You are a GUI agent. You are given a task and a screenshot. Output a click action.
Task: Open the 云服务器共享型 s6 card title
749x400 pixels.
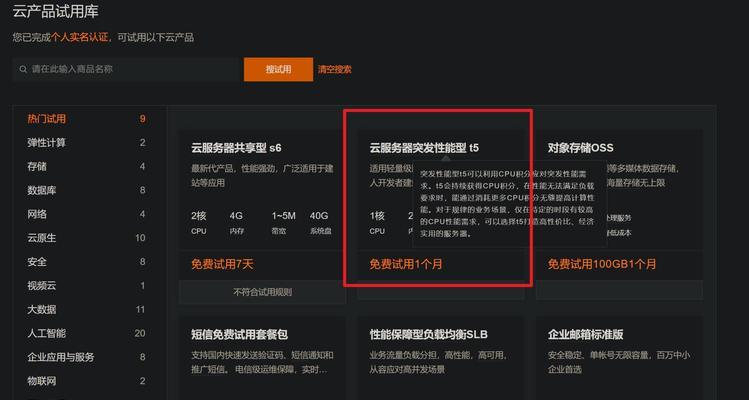pyautogui.click(x=236, y=148)
